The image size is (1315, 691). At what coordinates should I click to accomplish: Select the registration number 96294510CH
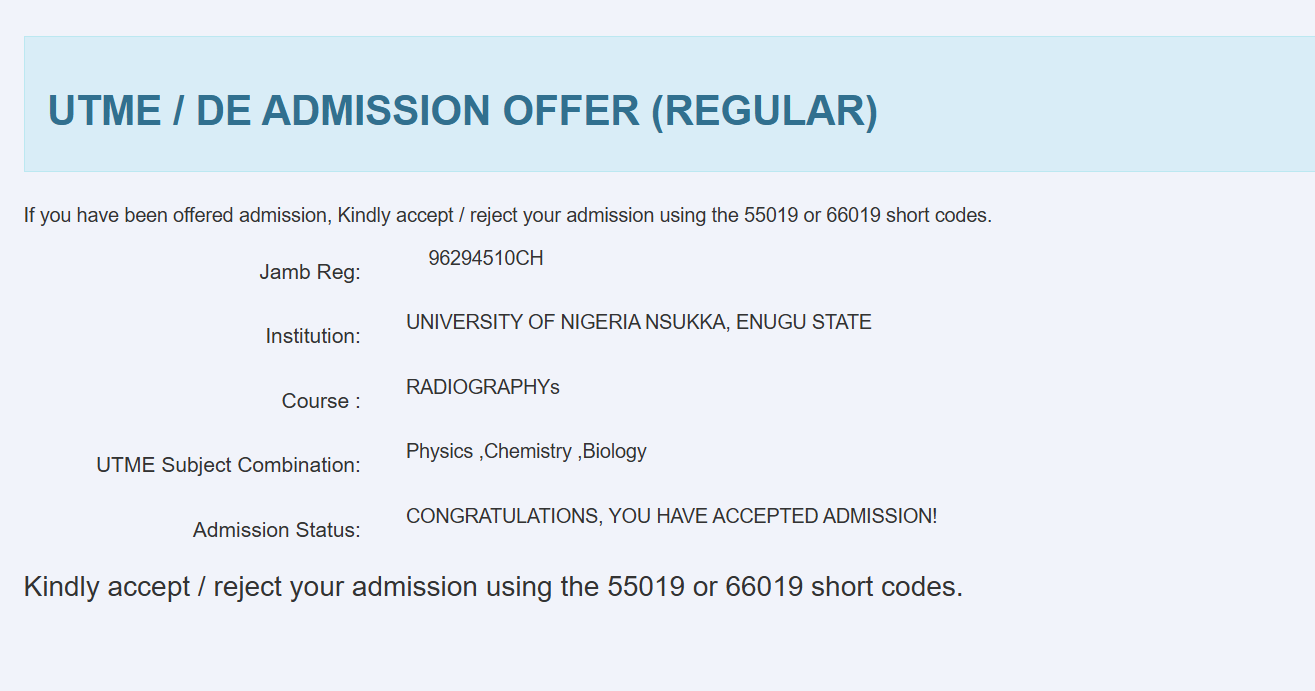pyautogui.click(x=485, y=258)
